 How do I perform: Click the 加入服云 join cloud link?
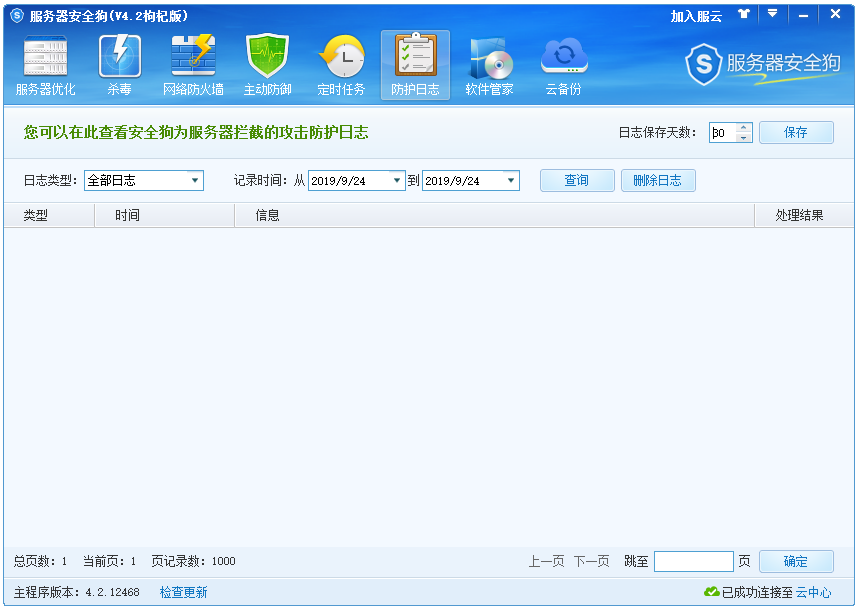click(x=696, y=16)
